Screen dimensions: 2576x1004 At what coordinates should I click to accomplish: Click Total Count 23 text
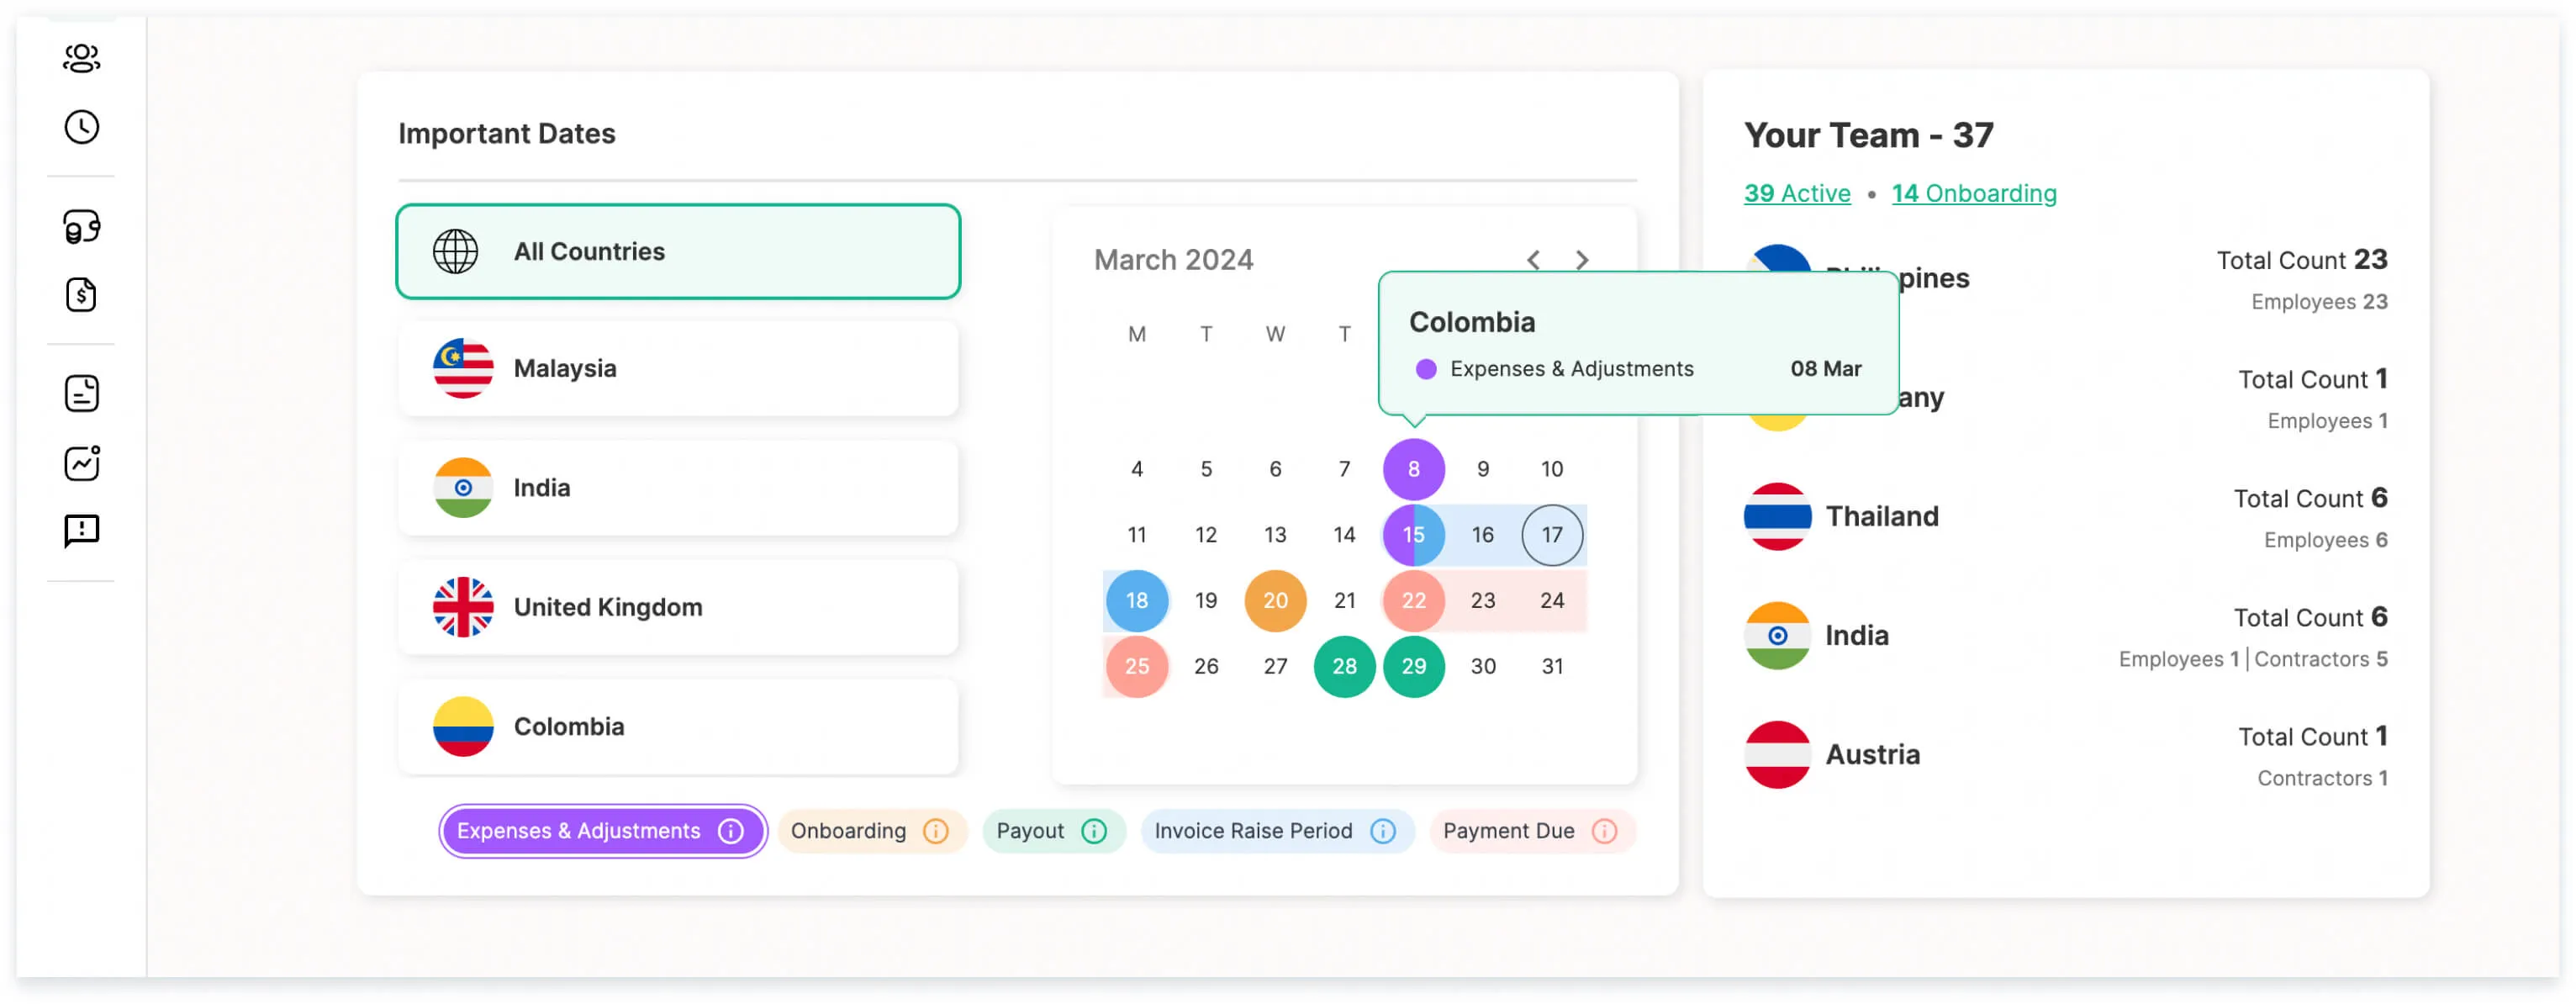pos(2301,261)
